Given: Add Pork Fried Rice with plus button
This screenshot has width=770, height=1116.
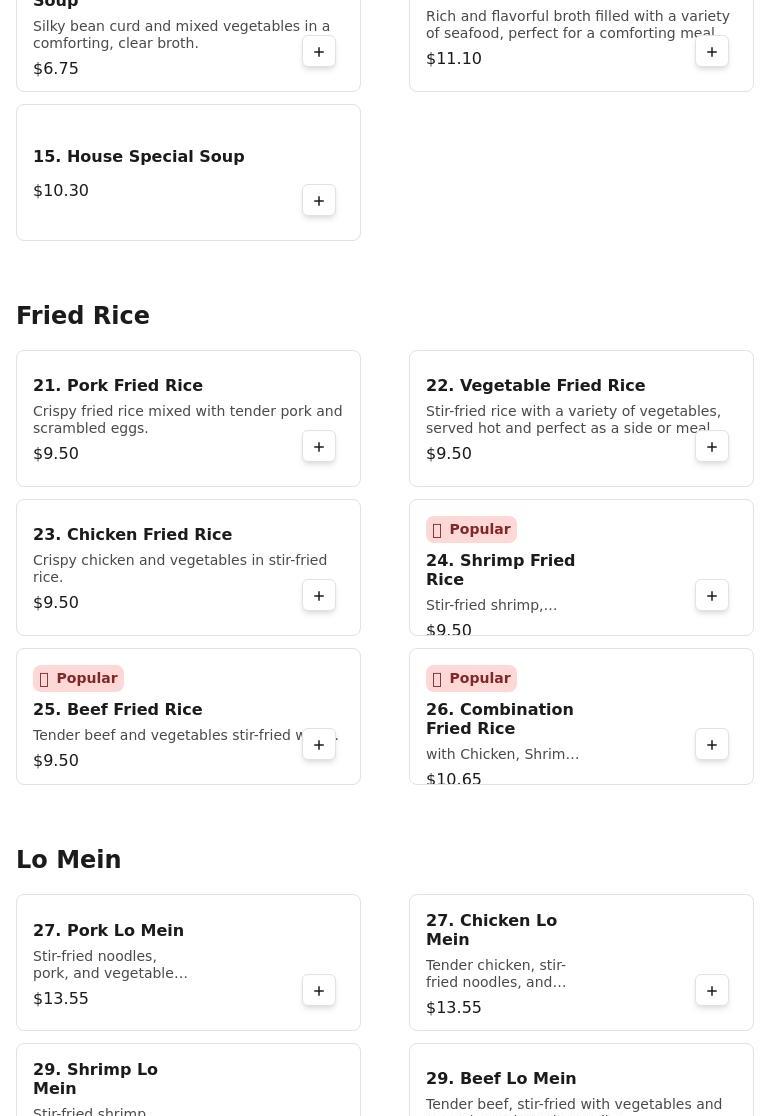Looking at the screenshot, I should [319, 447].
